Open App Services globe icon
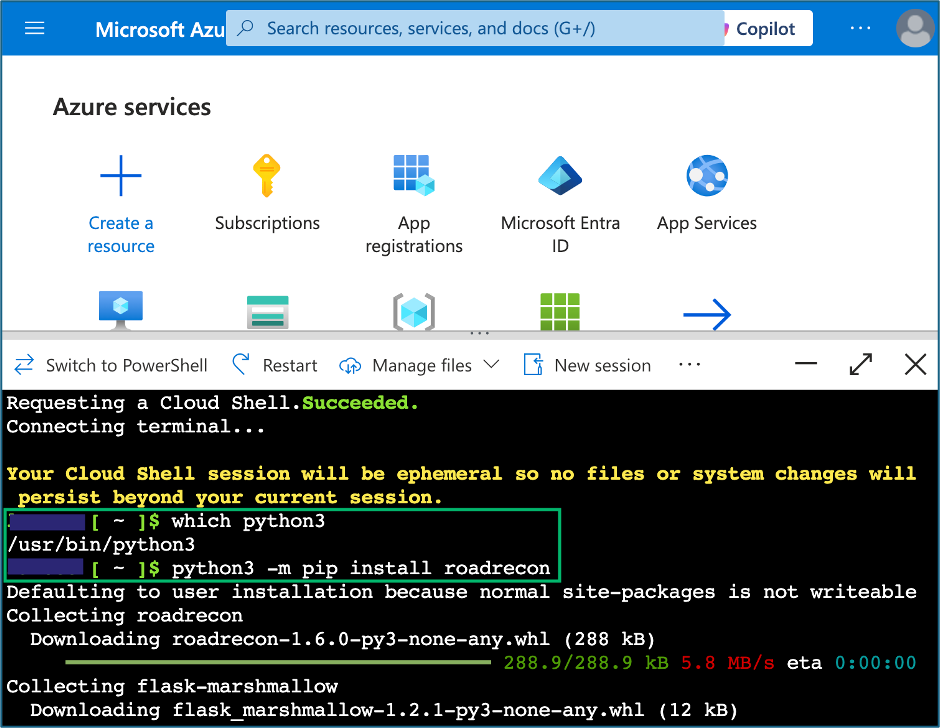 [707, 176]
